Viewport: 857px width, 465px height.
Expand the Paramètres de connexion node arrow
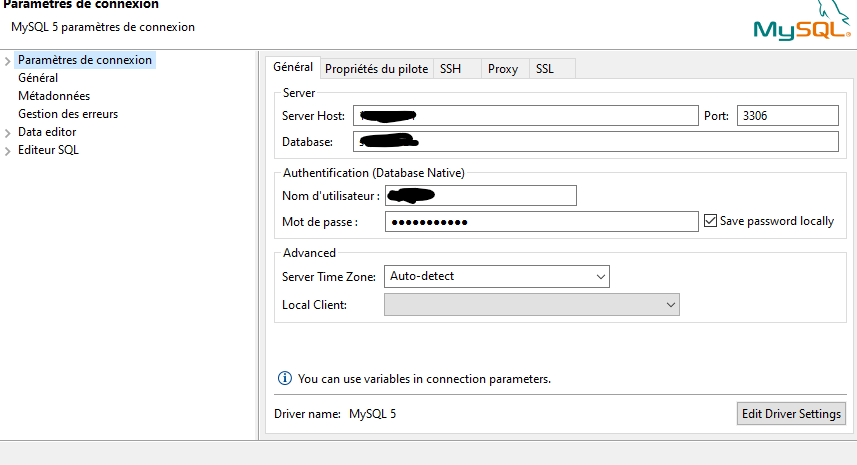click(8, 61)
